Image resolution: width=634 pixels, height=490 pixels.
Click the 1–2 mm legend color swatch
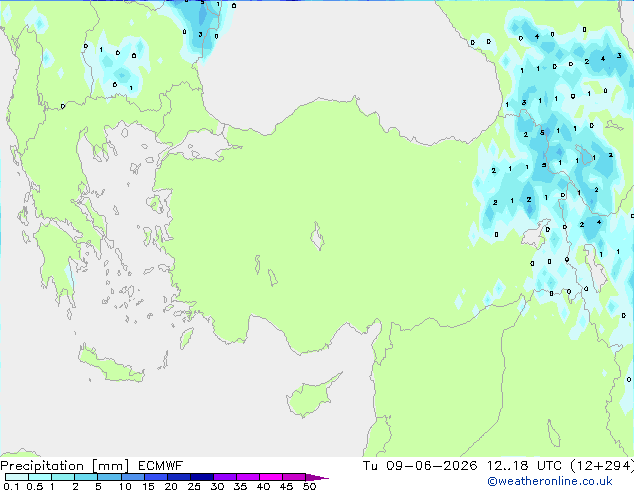click(63, 477)
